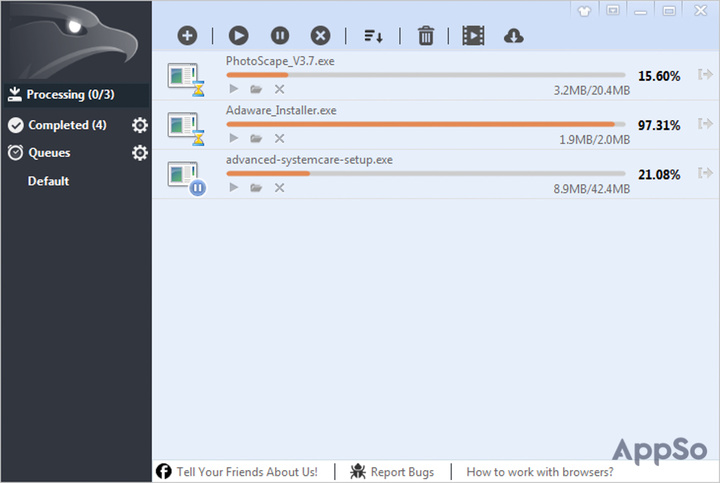The width and height of the screenshot is (720, 483).
Task: Open folder for Adaware_Installer.exe
Action: [x=256, y=138]
